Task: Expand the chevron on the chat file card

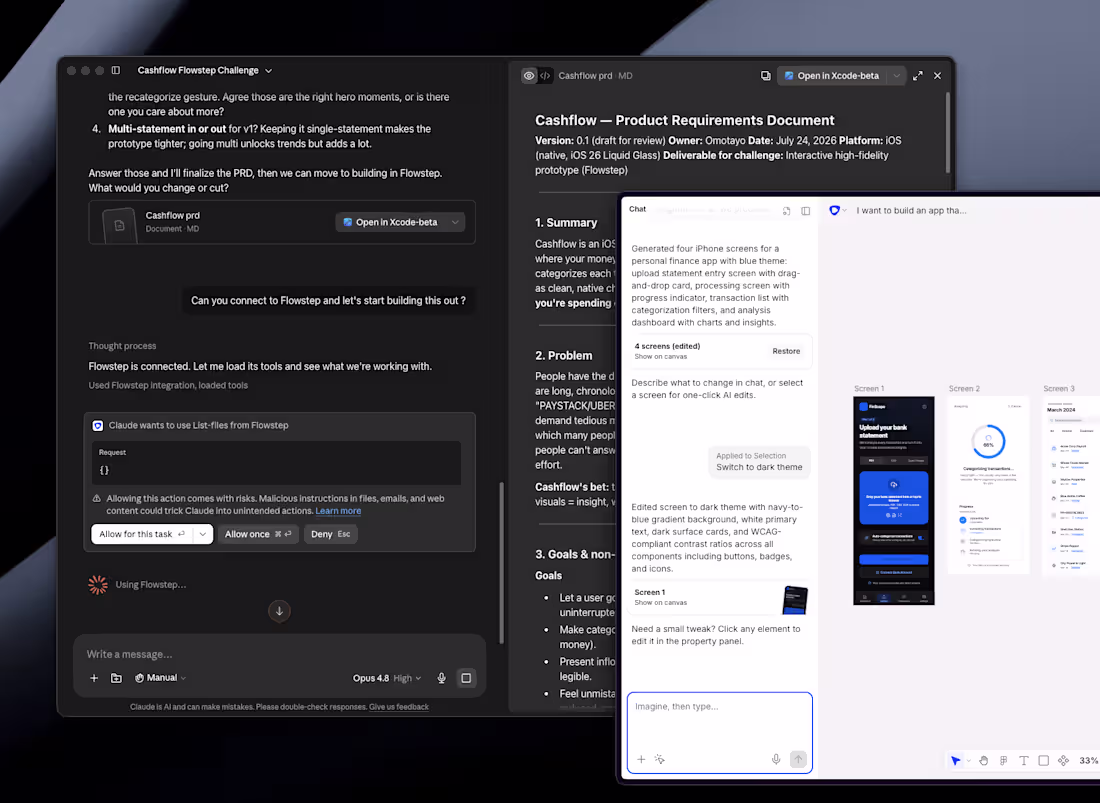Action: pos(455,222)
